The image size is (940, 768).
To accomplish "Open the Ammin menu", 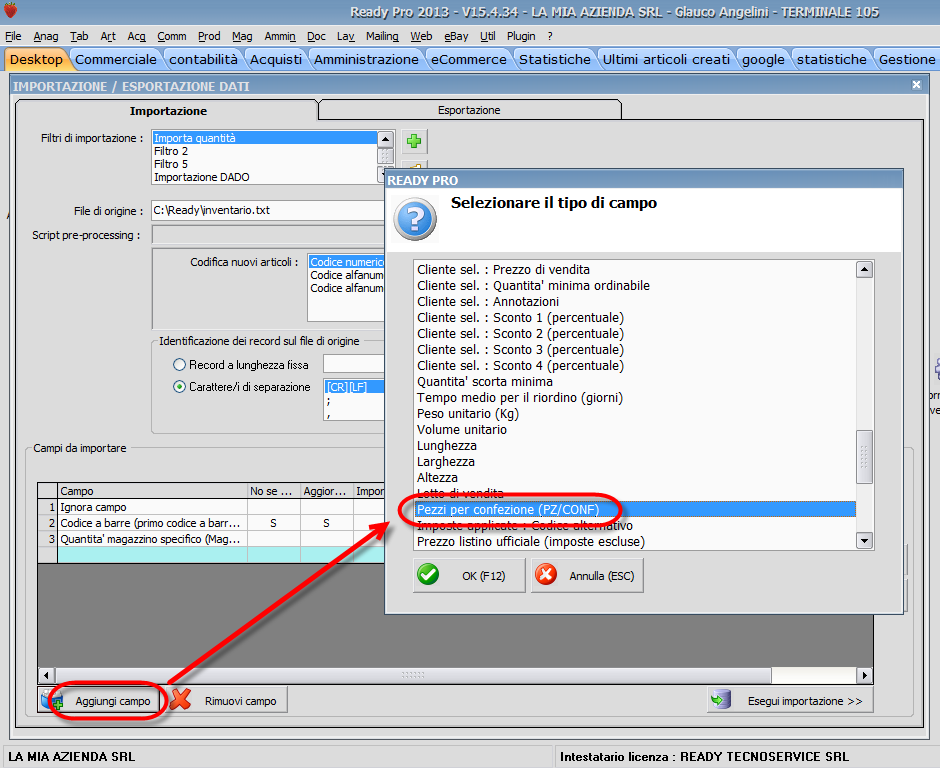I will [280, 36].
